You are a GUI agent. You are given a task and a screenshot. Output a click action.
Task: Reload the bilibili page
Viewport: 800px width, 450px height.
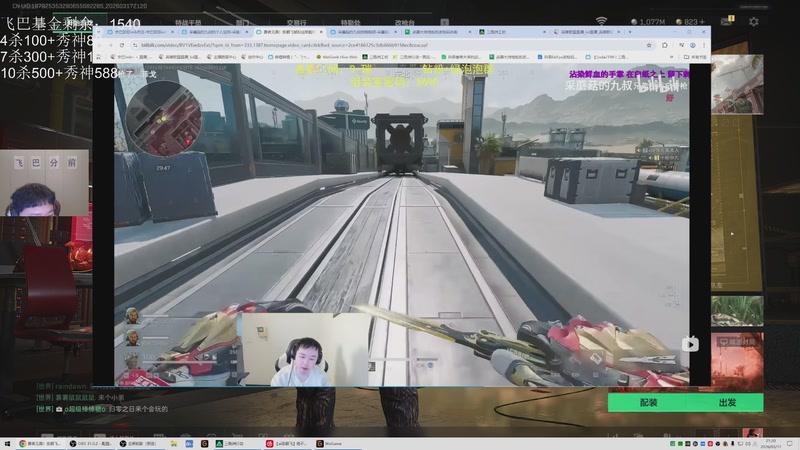click(x=121, y=45)
